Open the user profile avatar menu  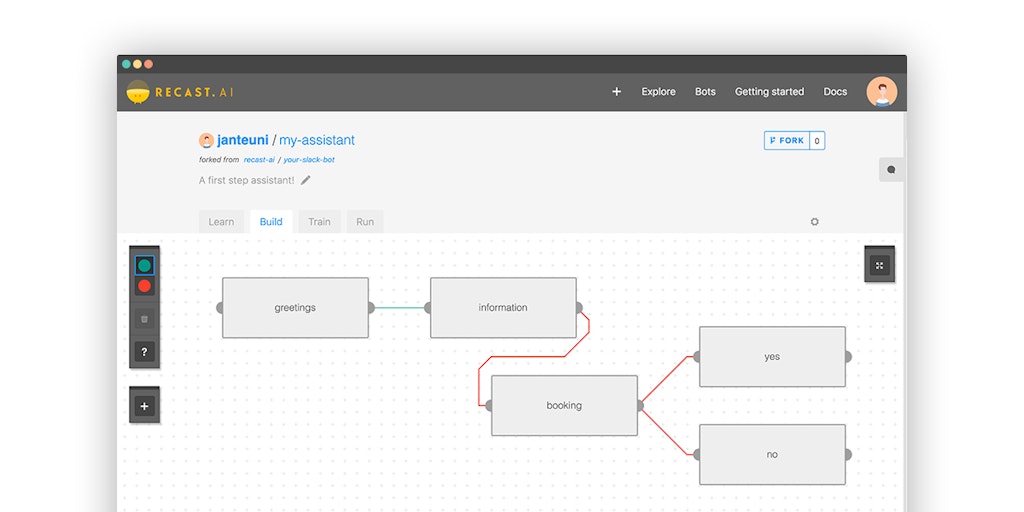(x=882, y=92)
